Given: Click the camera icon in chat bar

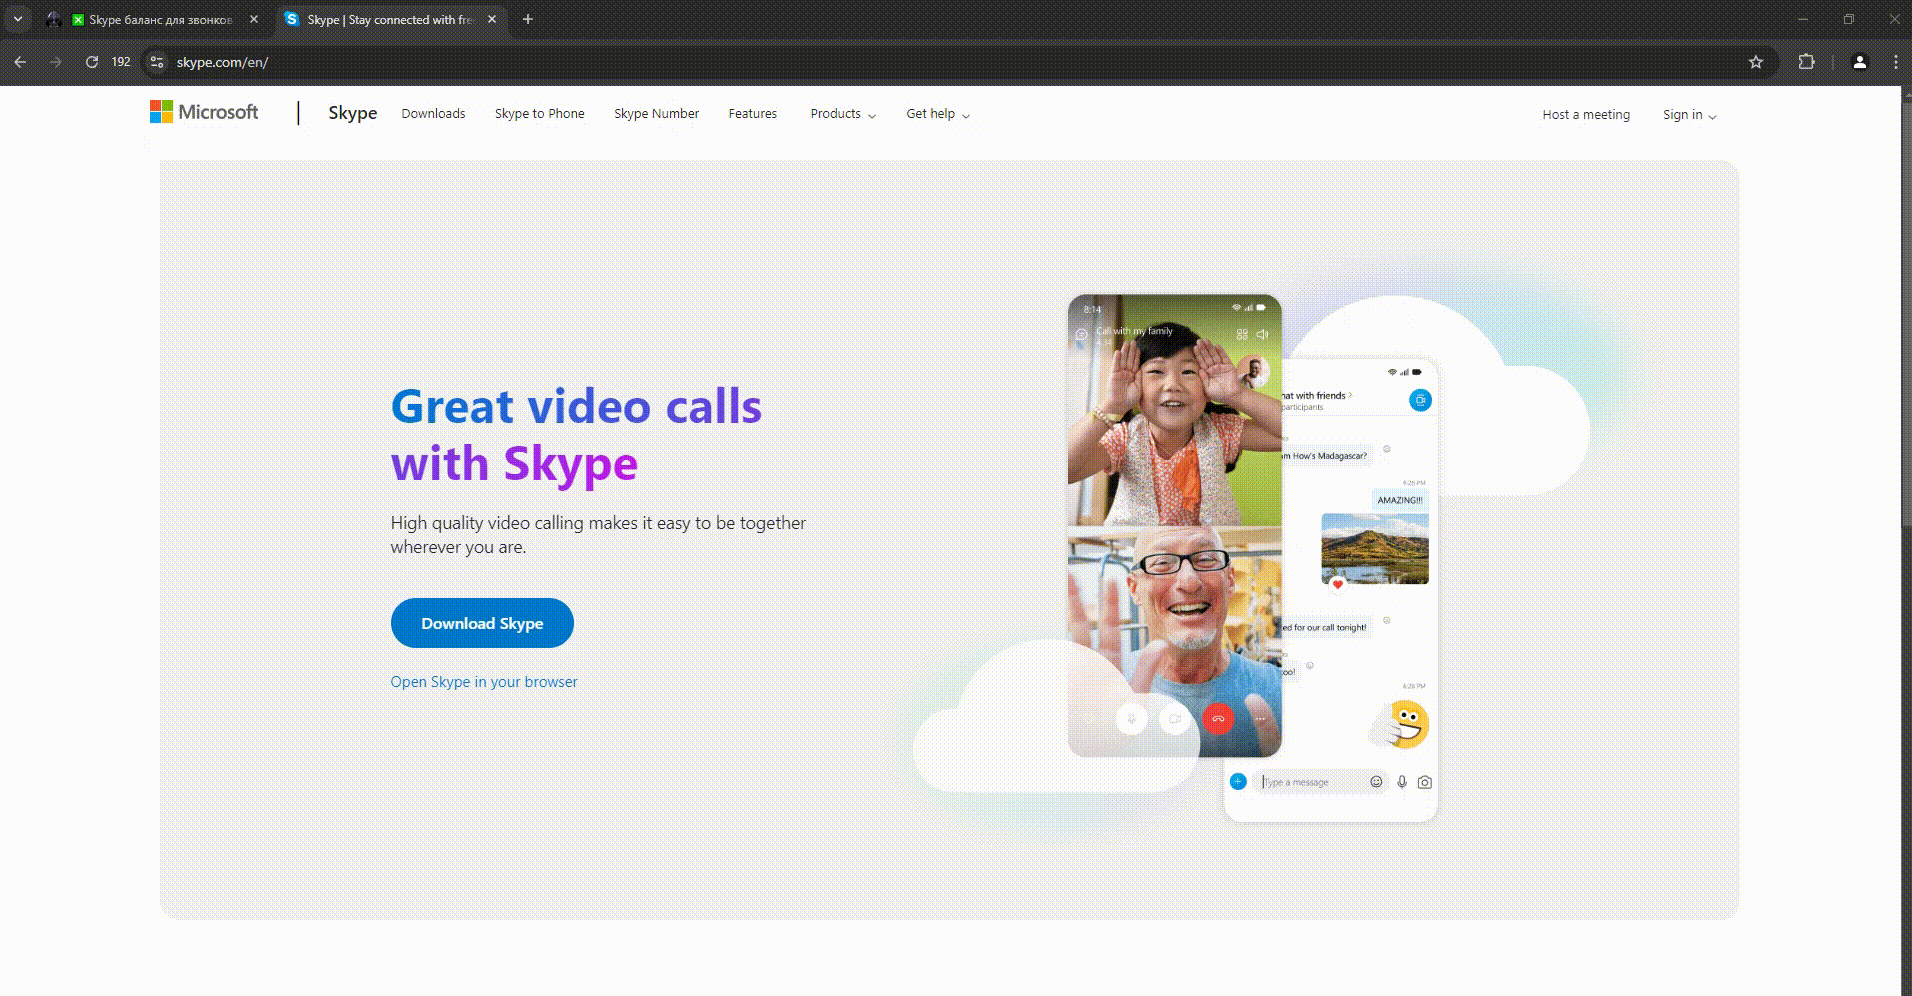Looking at the screenshot, I should pyautogui.click(x=1425, y=782).
